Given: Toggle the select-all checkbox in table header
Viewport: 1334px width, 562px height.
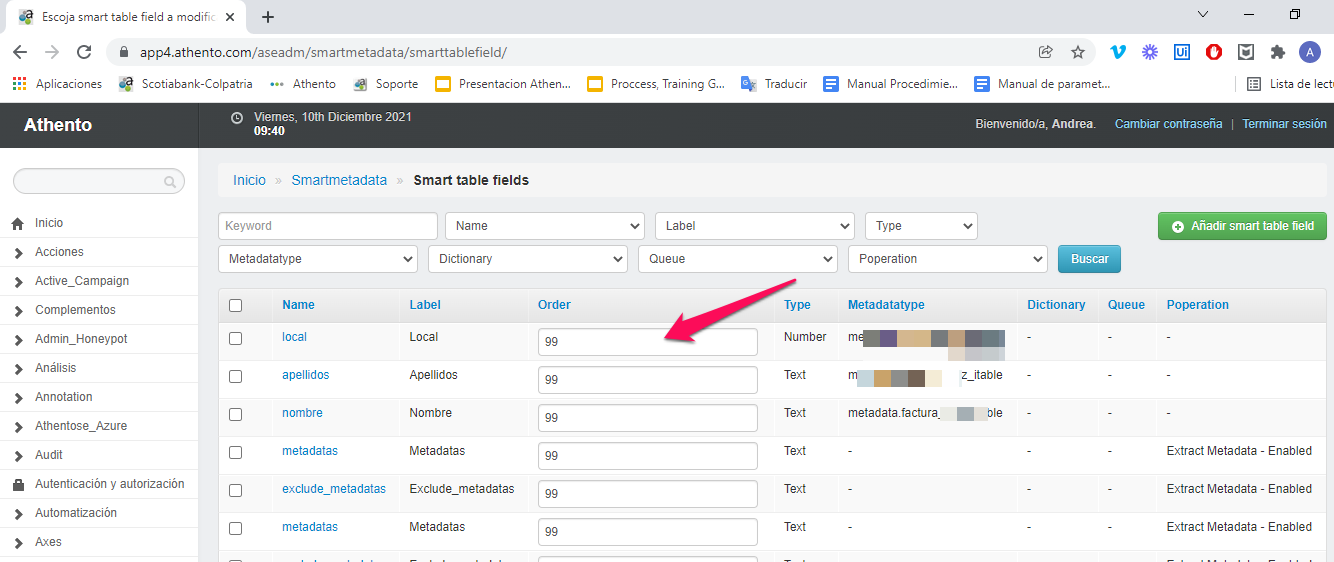Looking at the screenshot, I should tap(235, 305).
